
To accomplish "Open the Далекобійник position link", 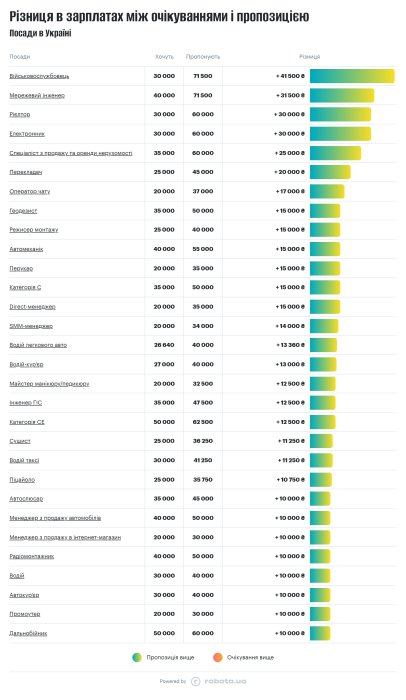I will 28,633.
